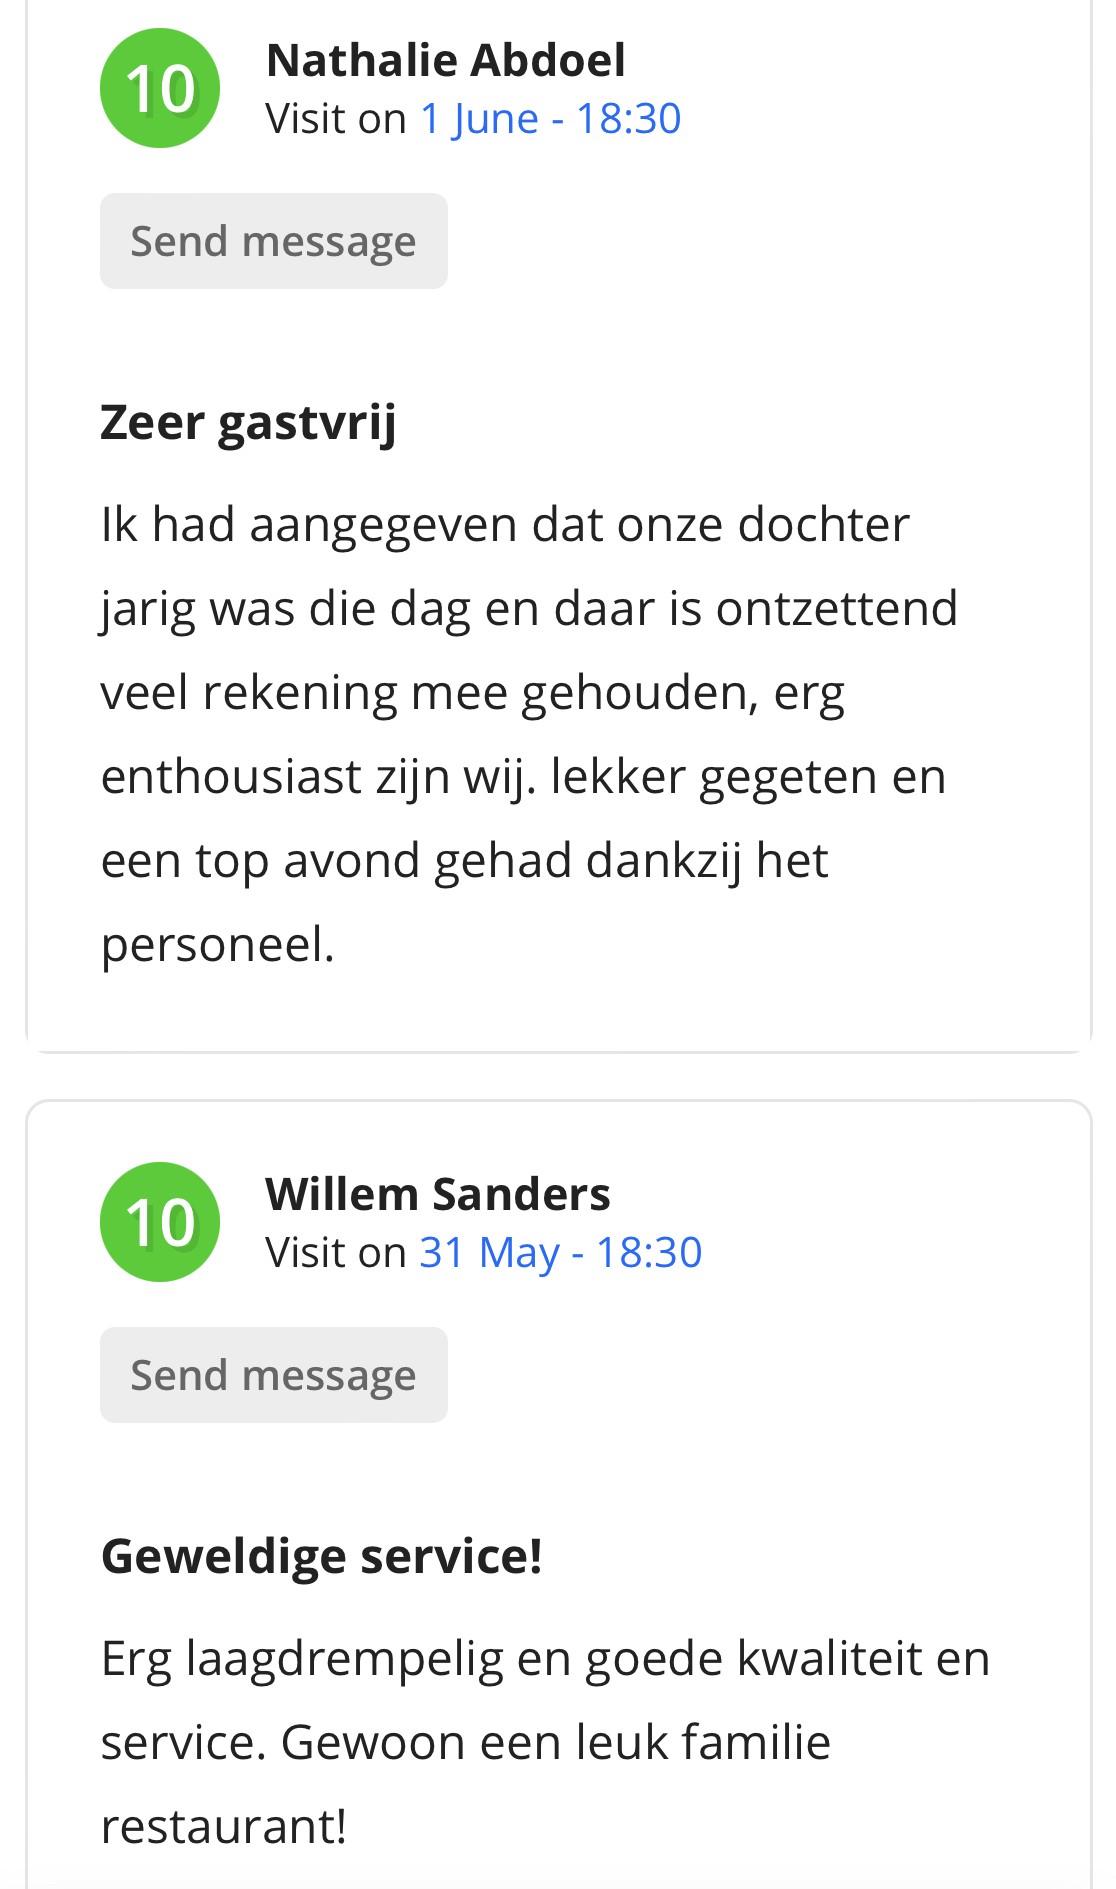Screen dimensions: 1116x1889
Task: Click the review title Geweldige service!
Action: click(322, 1557)
